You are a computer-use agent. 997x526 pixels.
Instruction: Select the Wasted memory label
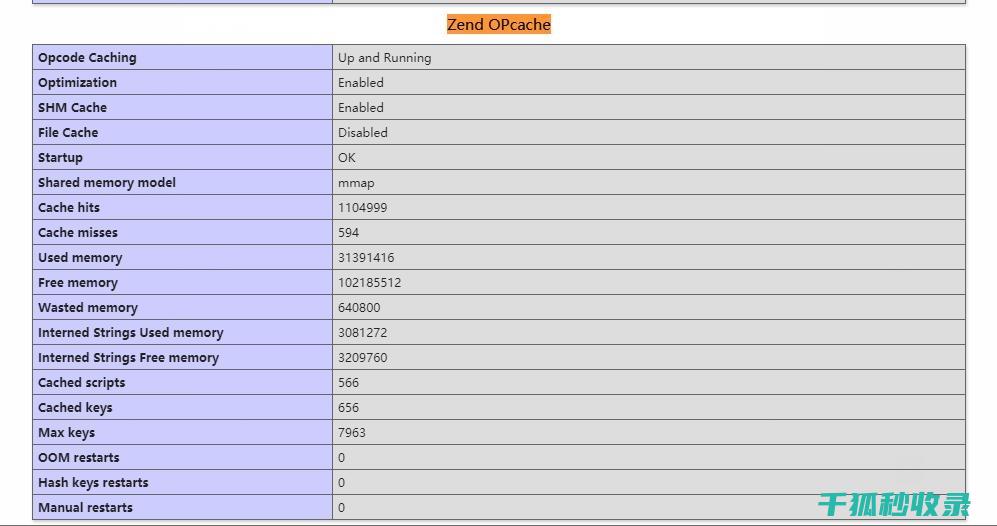point(88,308)
